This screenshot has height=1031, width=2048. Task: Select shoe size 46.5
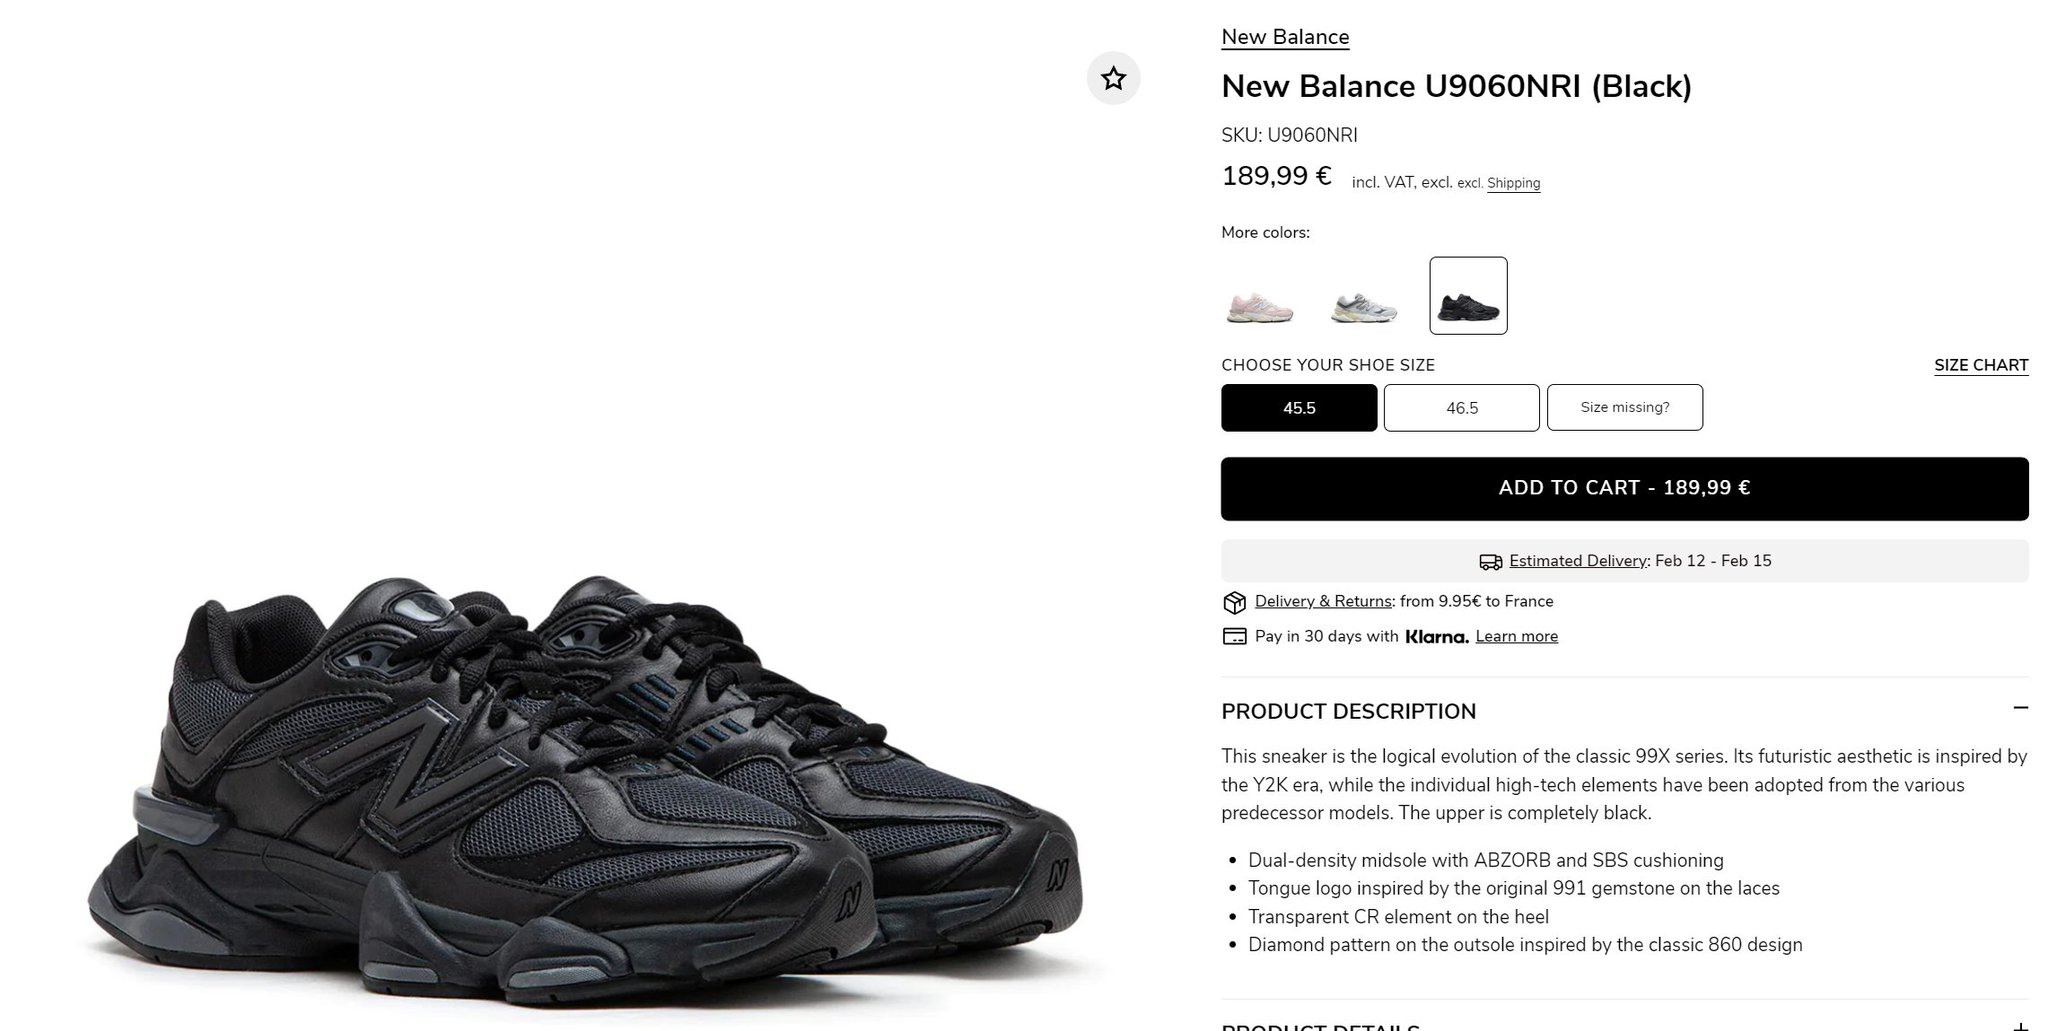point(1461,408)
